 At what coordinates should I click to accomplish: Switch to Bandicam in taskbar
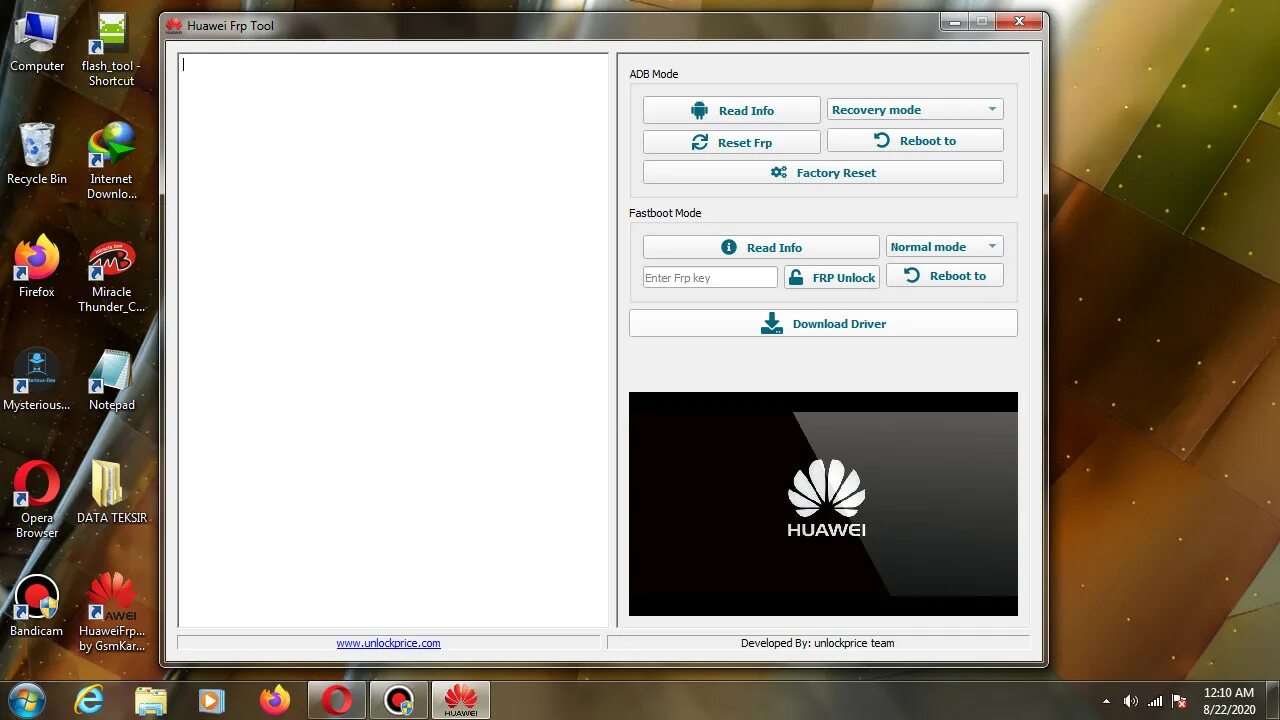pyautogui.click(x=399, y=700)
